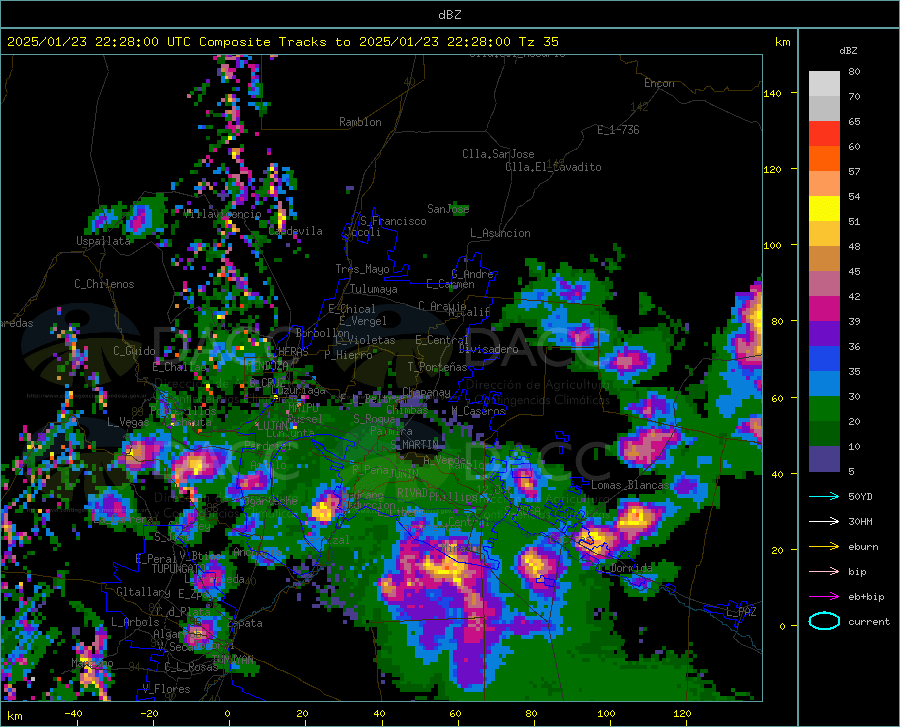The height and width of the screenshot is (727, 900).
Task: Select the darker grey 65-70 dBZ swatch
Action: coord(824,108)
